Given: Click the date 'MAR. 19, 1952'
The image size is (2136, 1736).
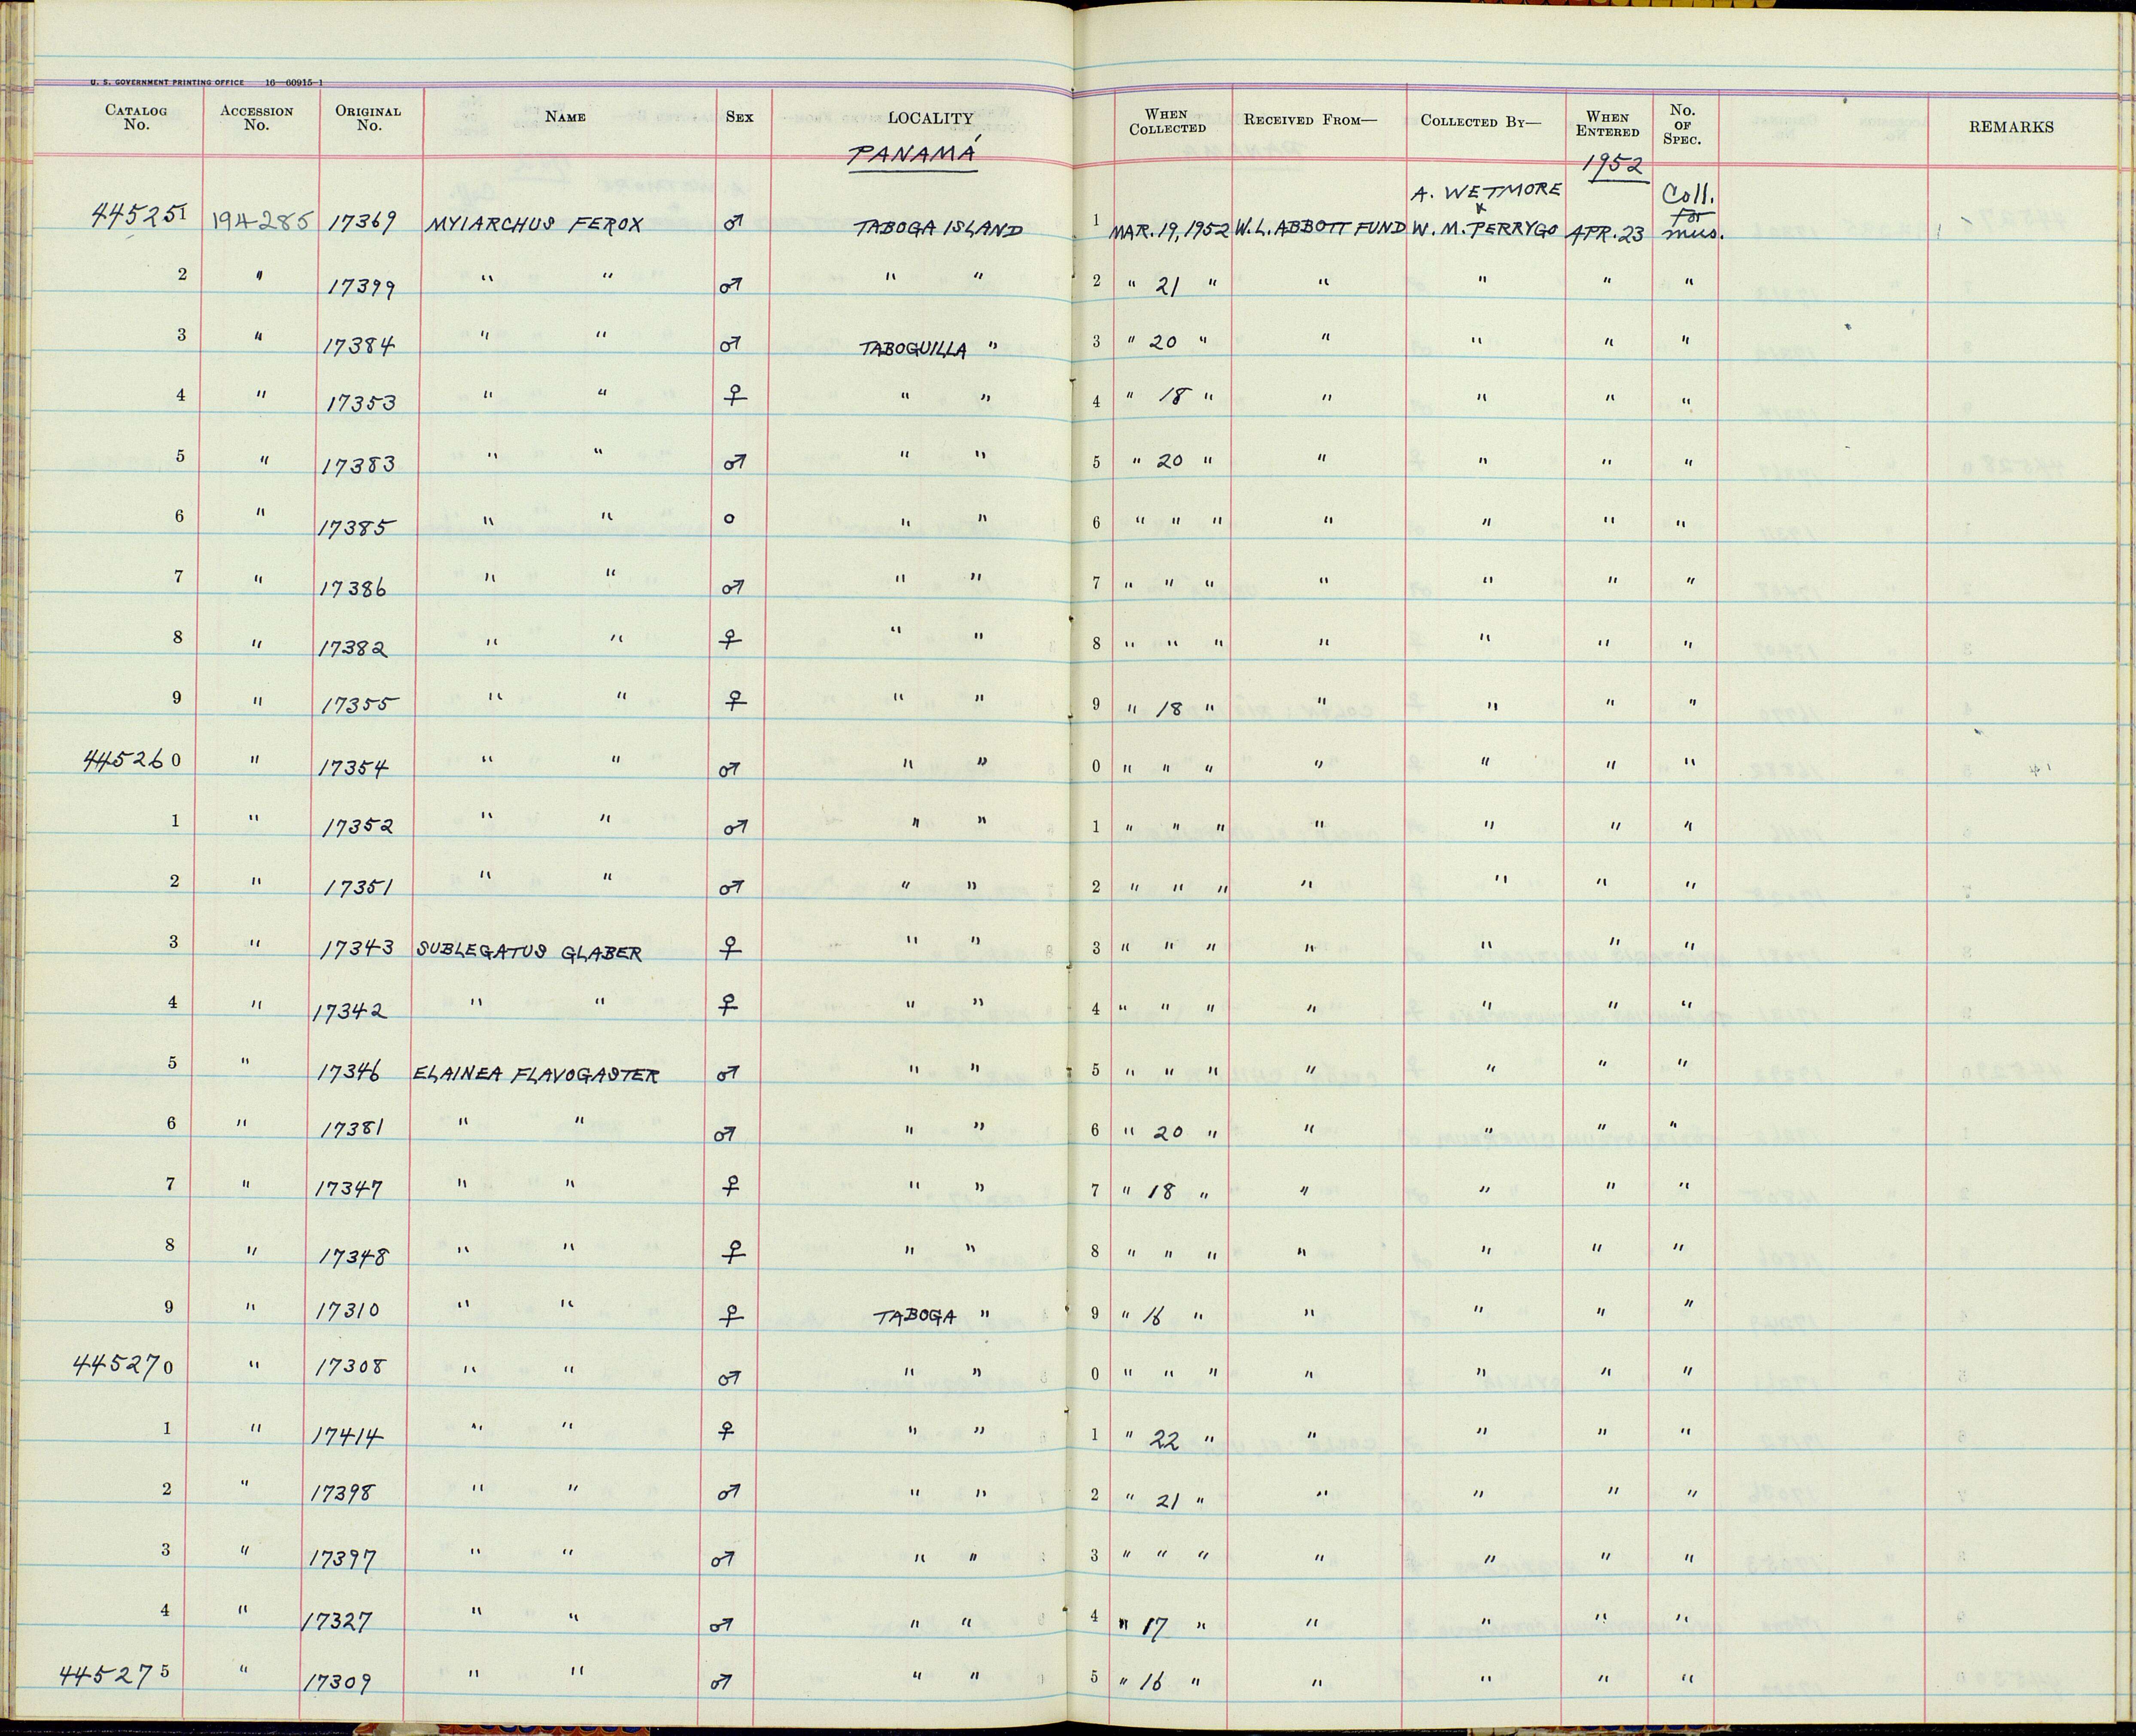Looking at the screenshot, I should point(1170,232).
